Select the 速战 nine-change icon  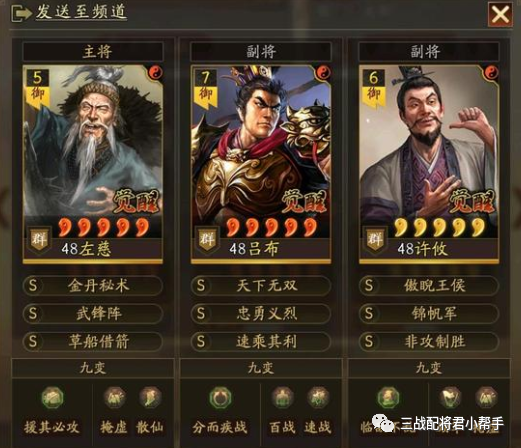(318, 397)
